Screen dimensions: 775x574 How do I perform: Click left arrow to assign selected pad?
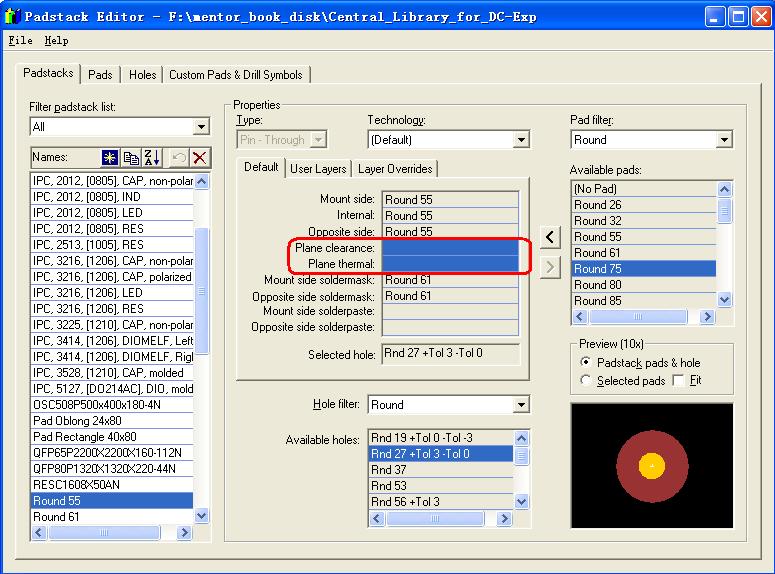click(x=550, y=237)
